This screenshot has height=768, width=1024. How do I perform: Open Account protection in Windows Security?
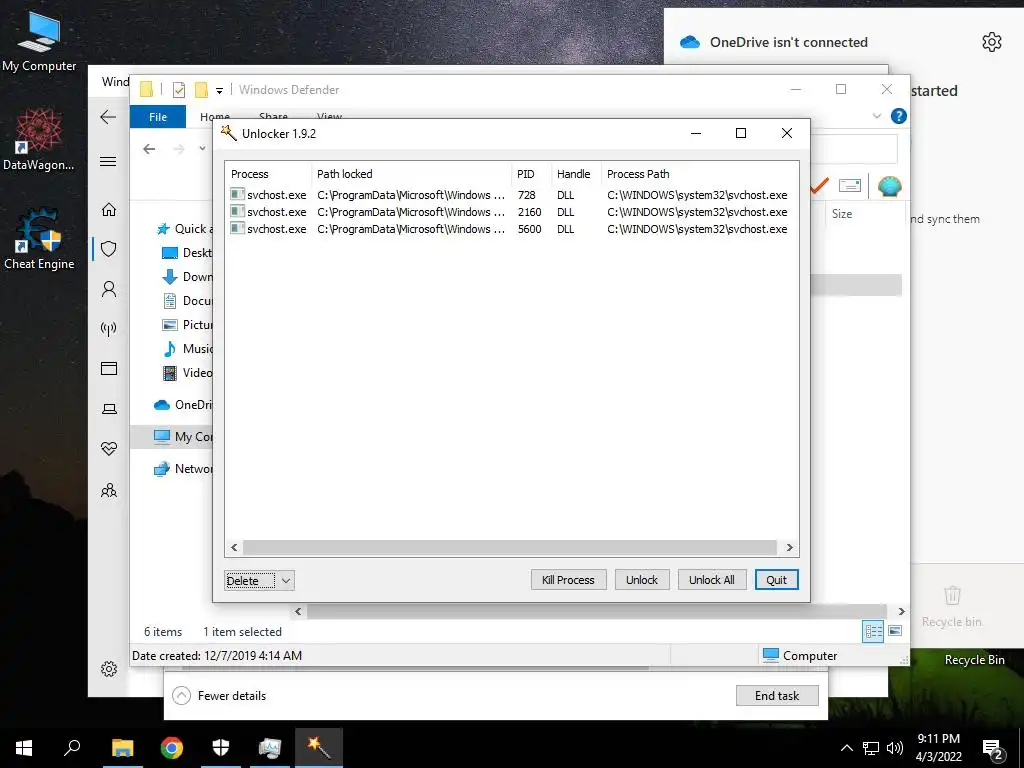(x=109, y=289)
